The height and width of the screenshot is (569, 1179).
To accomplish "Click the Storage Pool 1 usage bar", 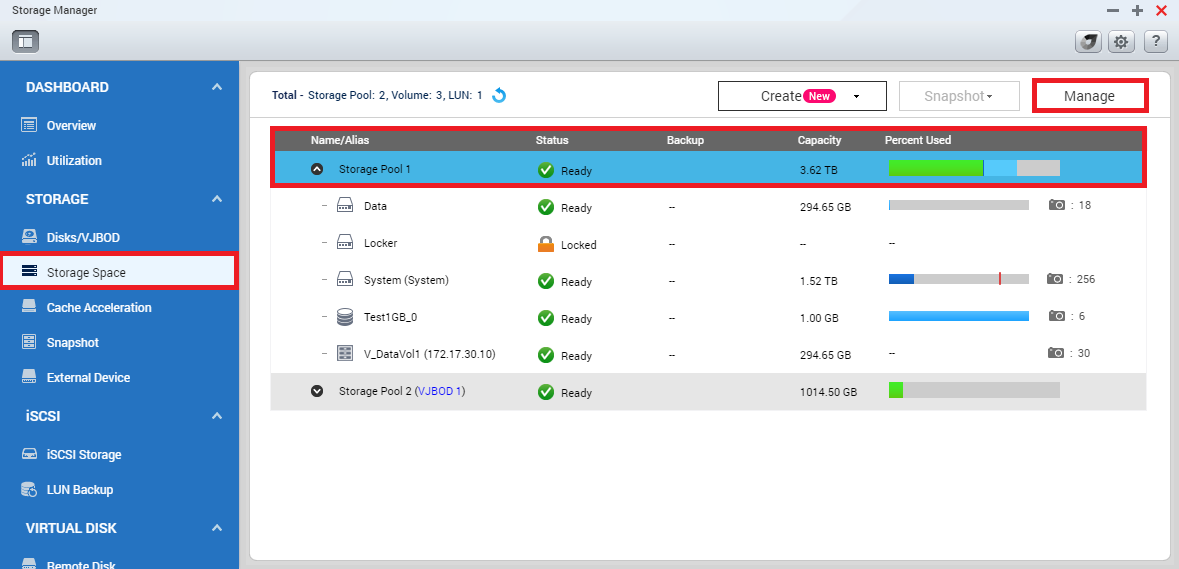I will [974, 168].
